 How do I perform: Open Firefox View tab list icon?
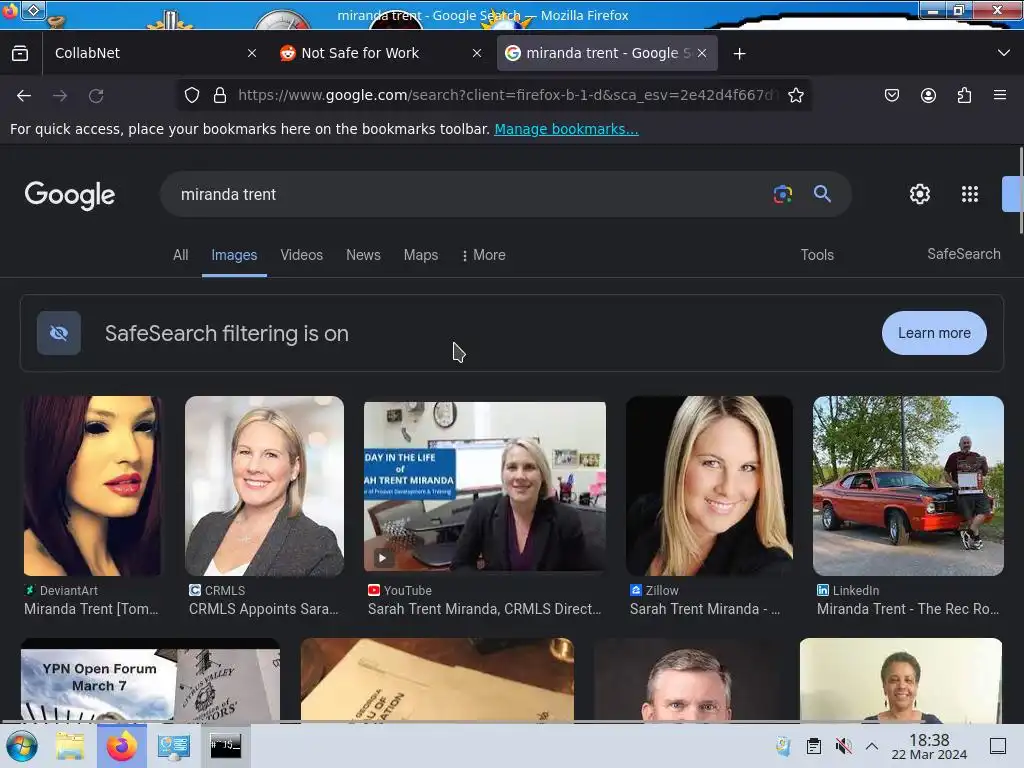point(20,53)
